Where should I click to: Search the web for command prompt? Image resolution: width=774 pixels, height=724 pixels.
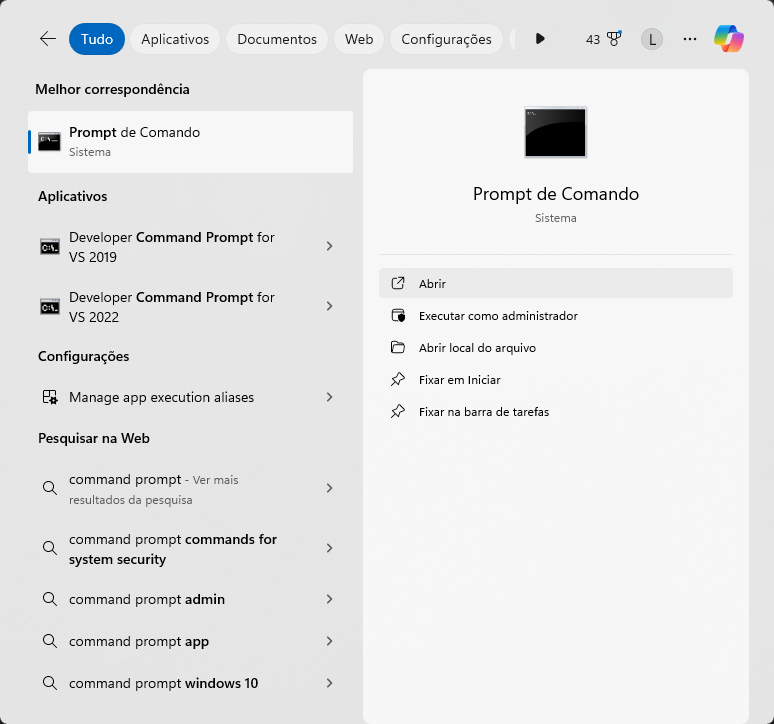154,489
